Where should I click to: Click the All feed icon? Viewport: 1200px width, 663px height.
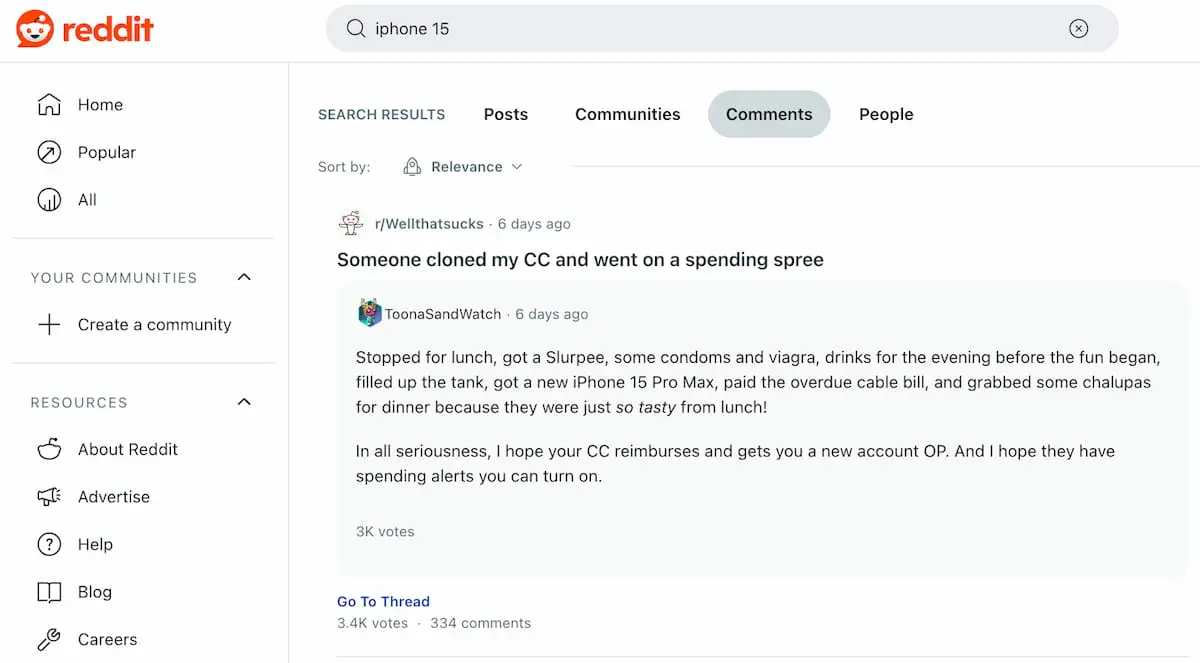(x=49, y=199)
